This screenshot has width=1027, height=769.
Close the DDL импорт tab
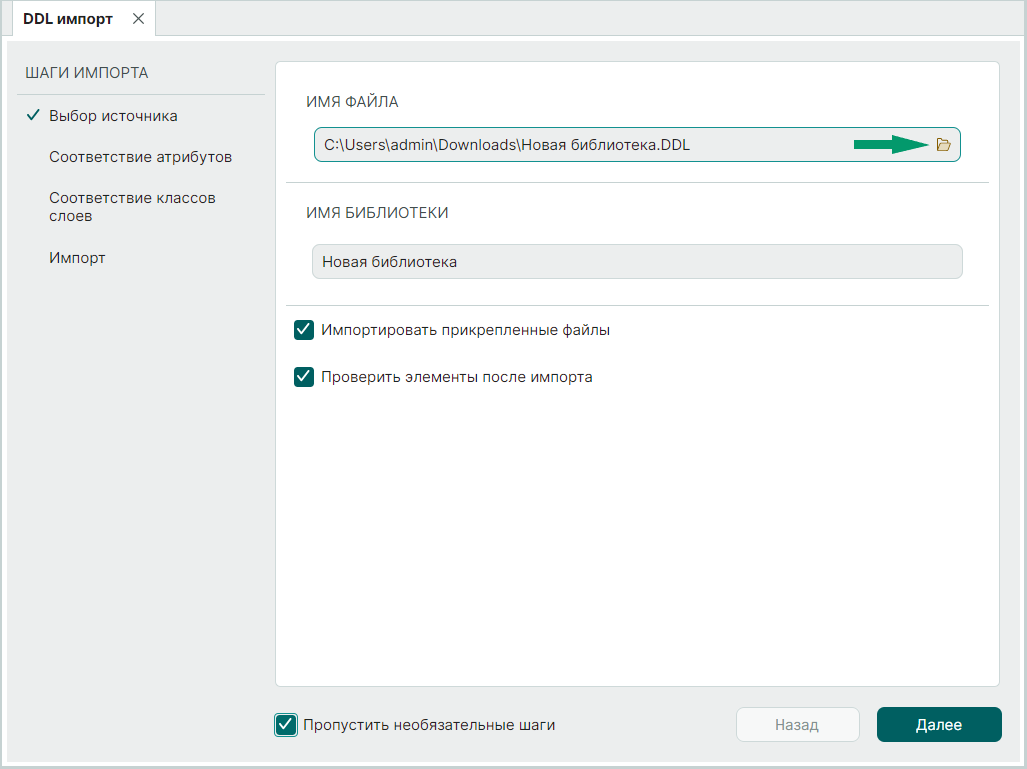pyautogui.click(x=139, y=19)
